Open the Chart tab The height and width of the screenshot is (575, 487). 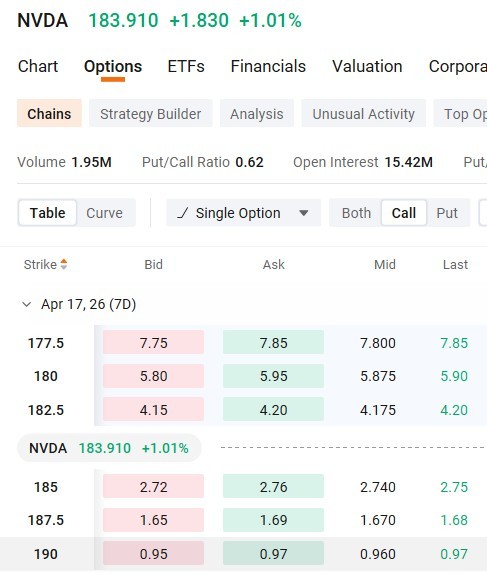tap(38, 67)
